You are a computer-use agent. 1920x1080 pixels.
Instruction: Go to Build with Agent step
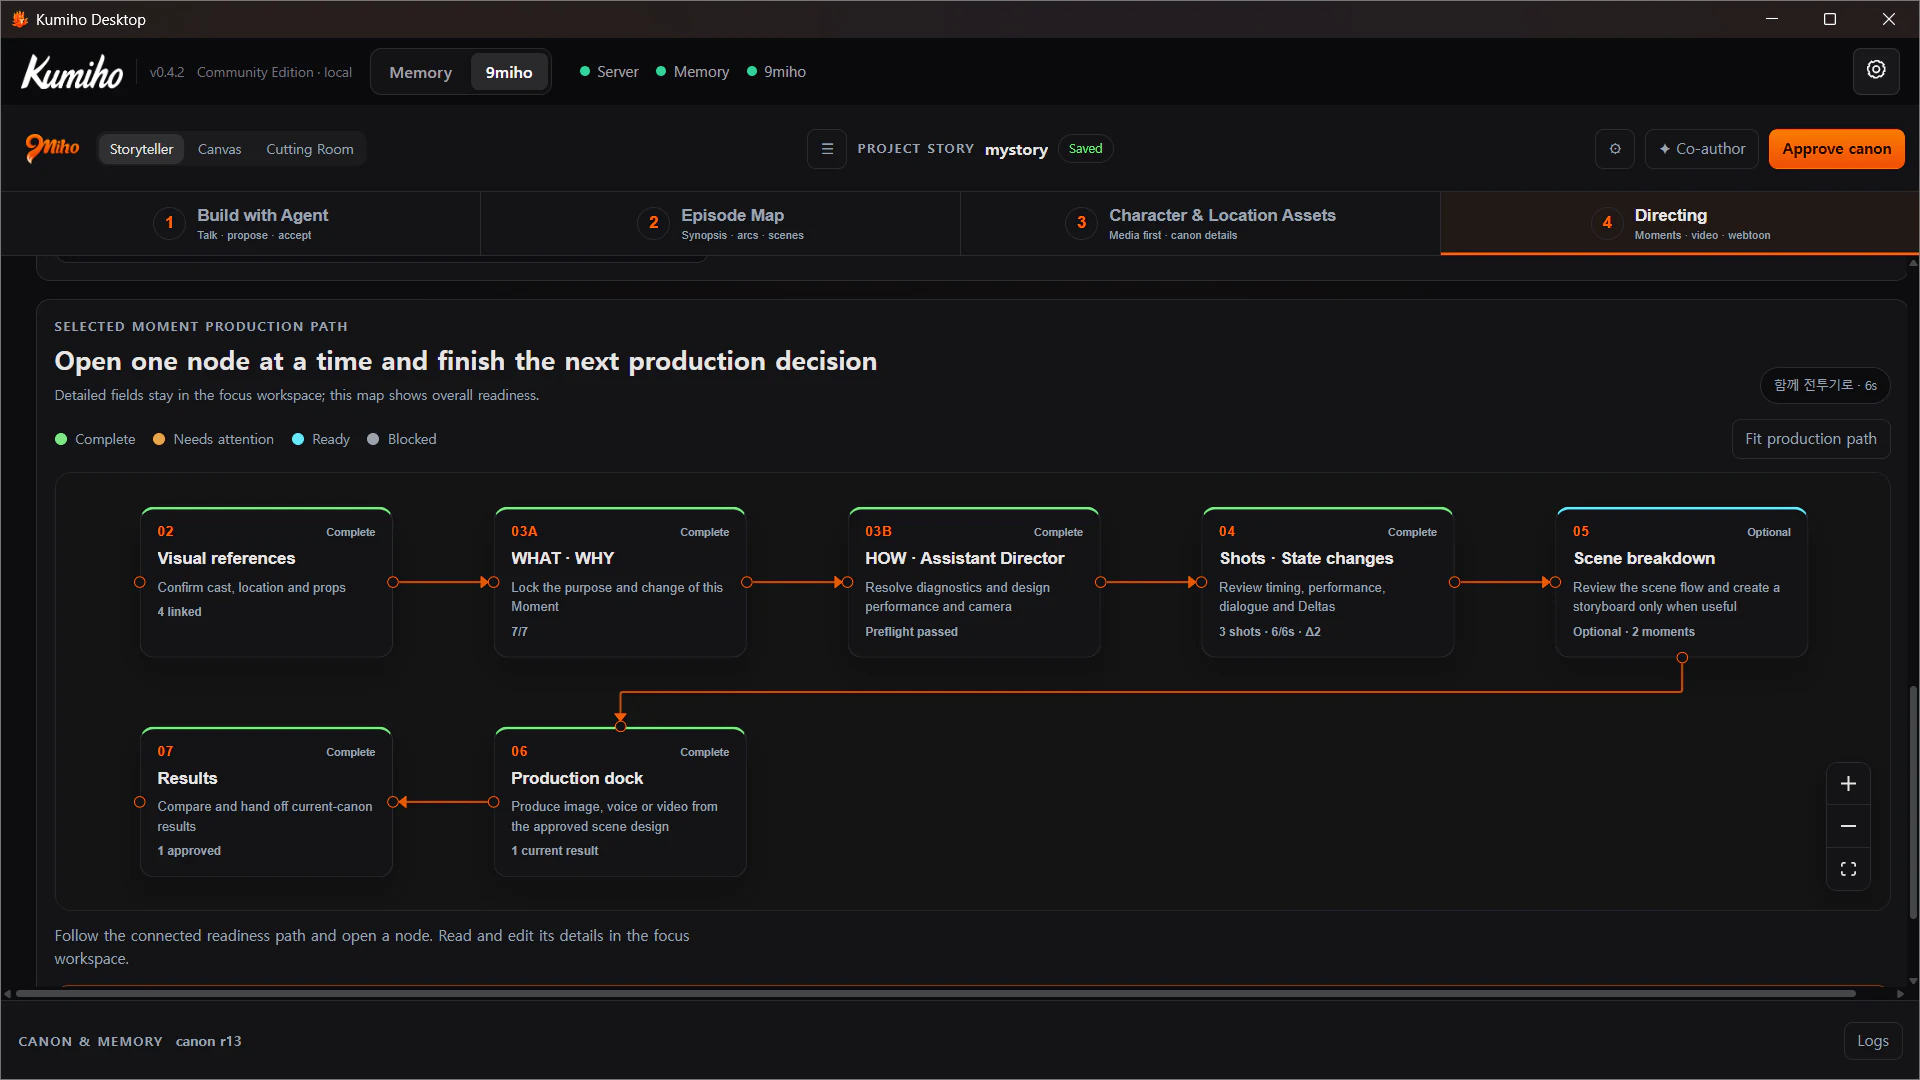[240, 223]
